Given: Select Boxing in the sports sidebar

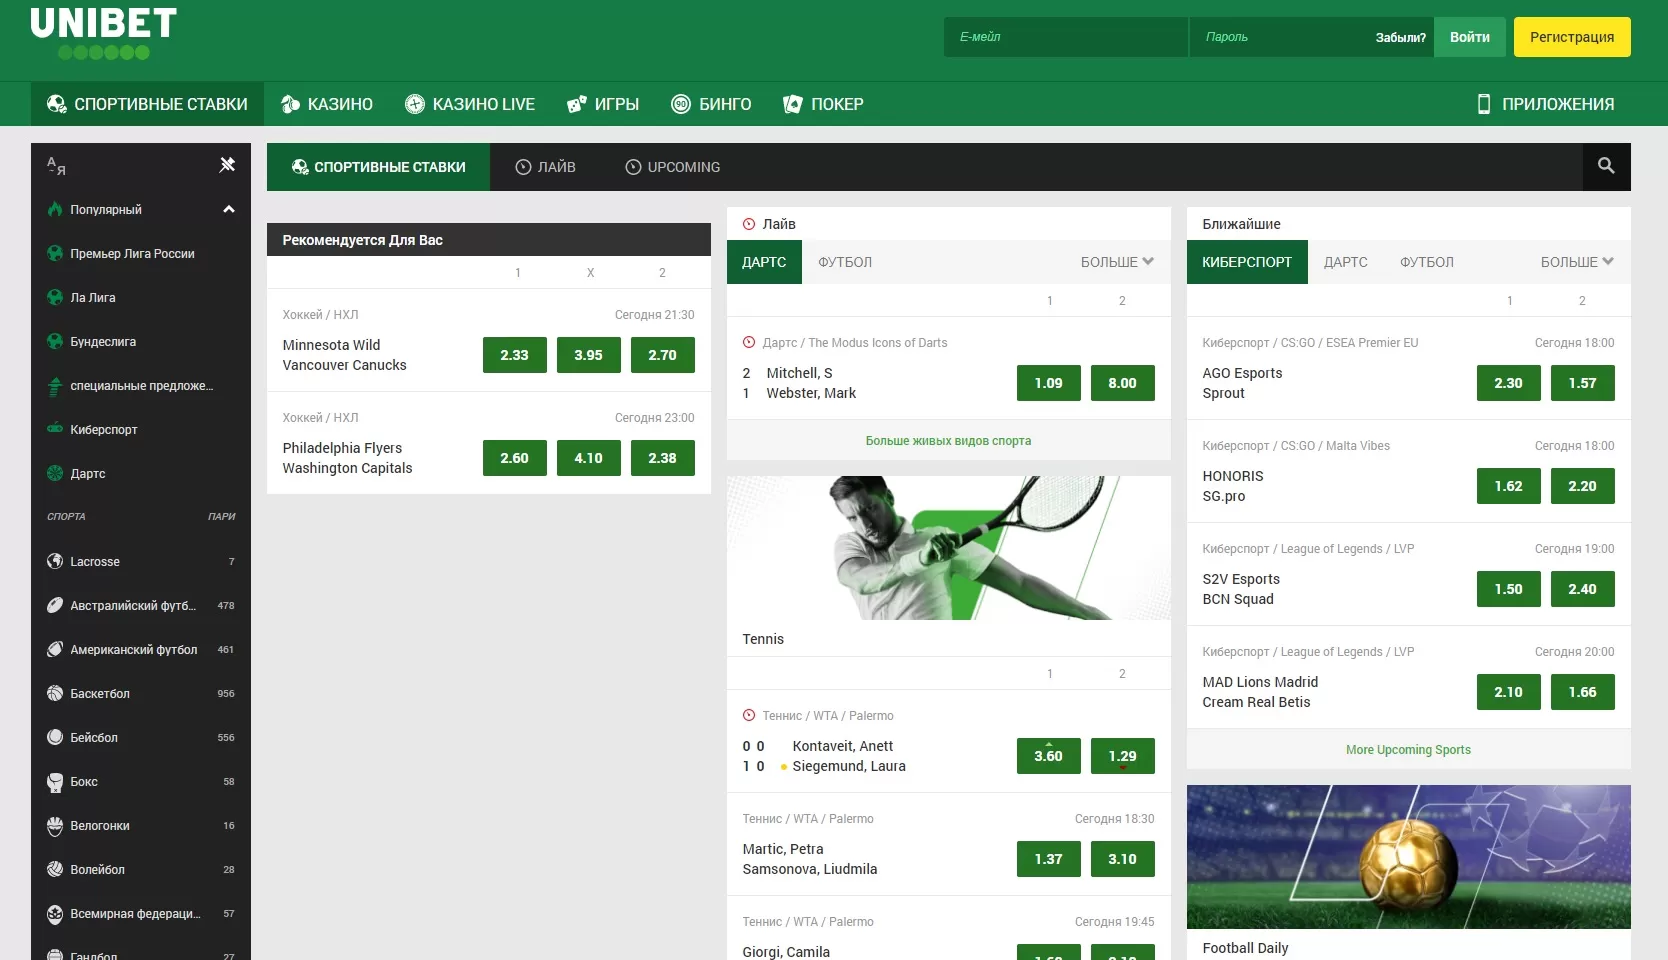Looking at the screenshot, I should [x=84, y=782].
